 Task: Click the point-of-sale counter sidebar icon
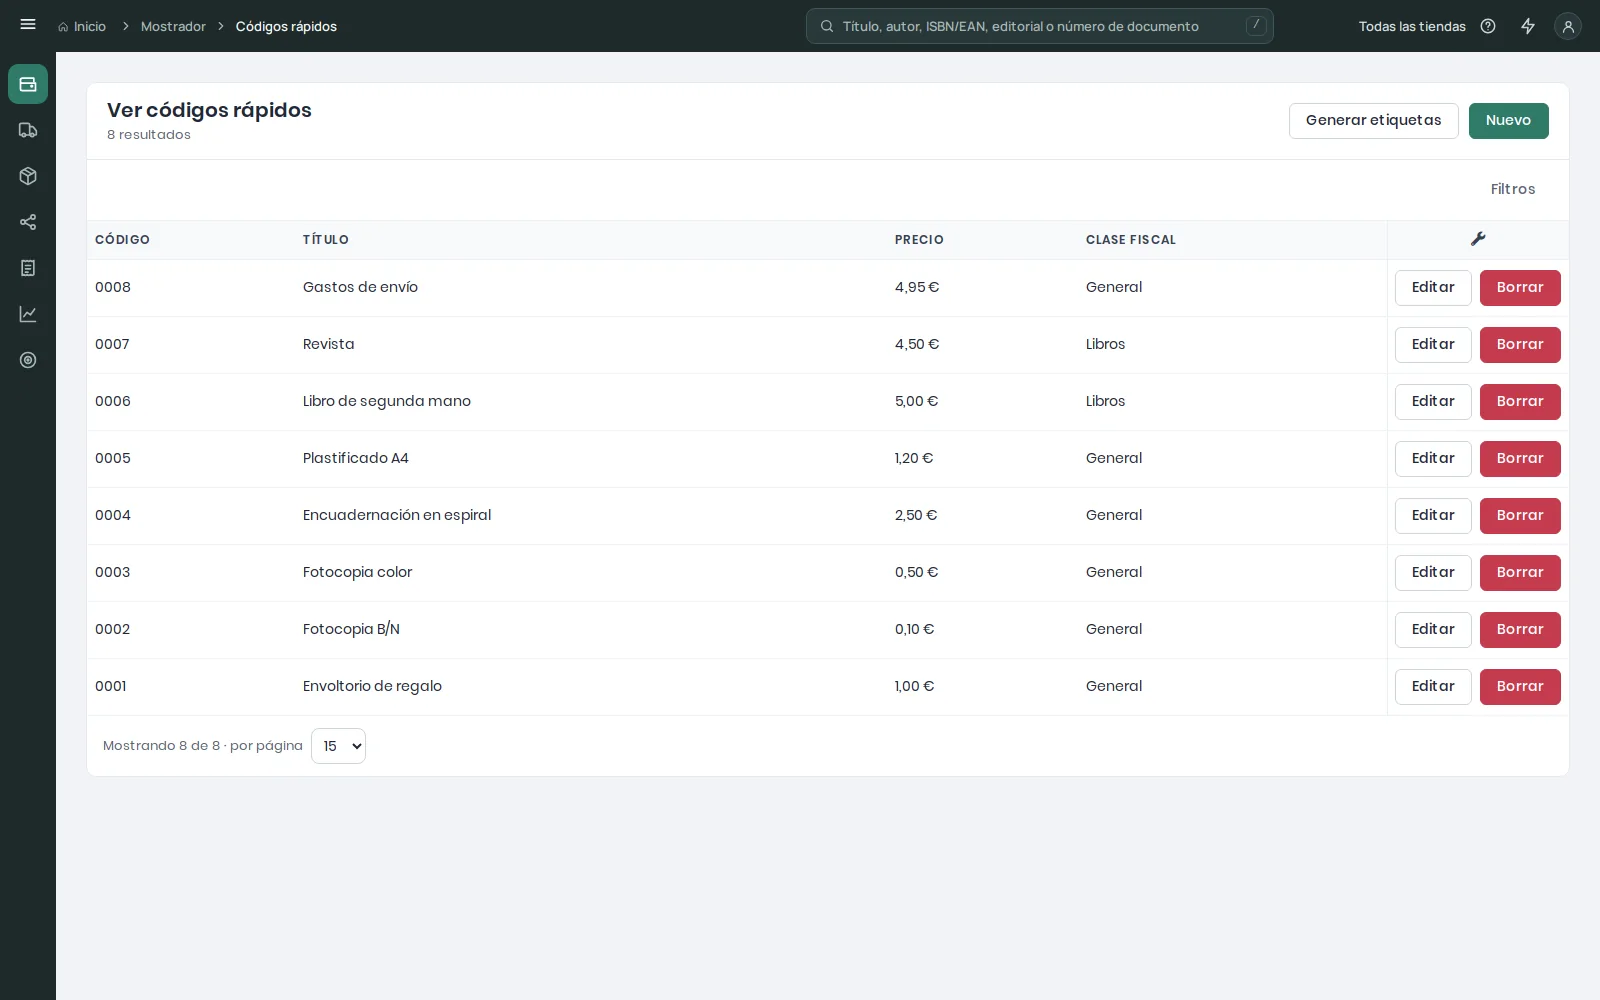pyautogui.click(x=28, y=84)
